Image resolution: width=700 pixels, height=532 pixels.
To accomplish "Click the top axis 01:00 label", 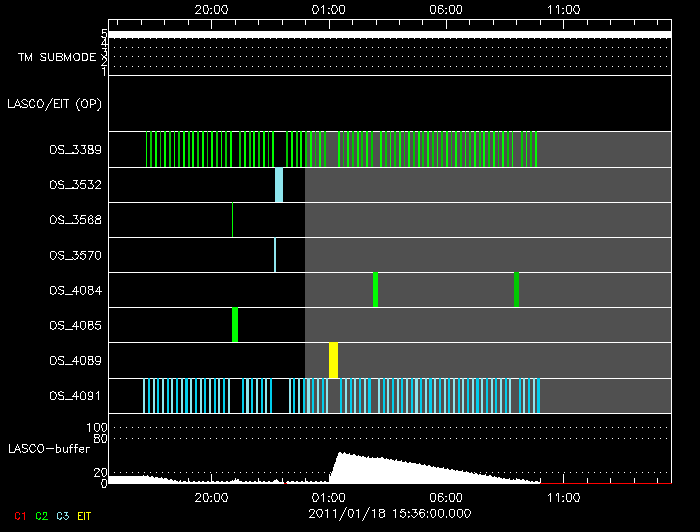I will coord(329,10).
